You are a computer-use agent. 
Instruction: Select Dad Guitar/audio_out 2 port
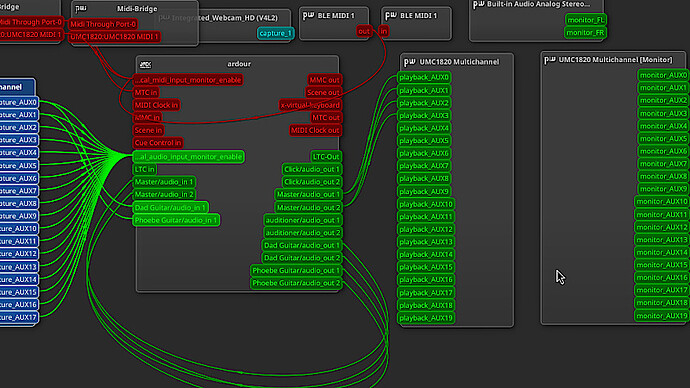click(x=302, y=258)
